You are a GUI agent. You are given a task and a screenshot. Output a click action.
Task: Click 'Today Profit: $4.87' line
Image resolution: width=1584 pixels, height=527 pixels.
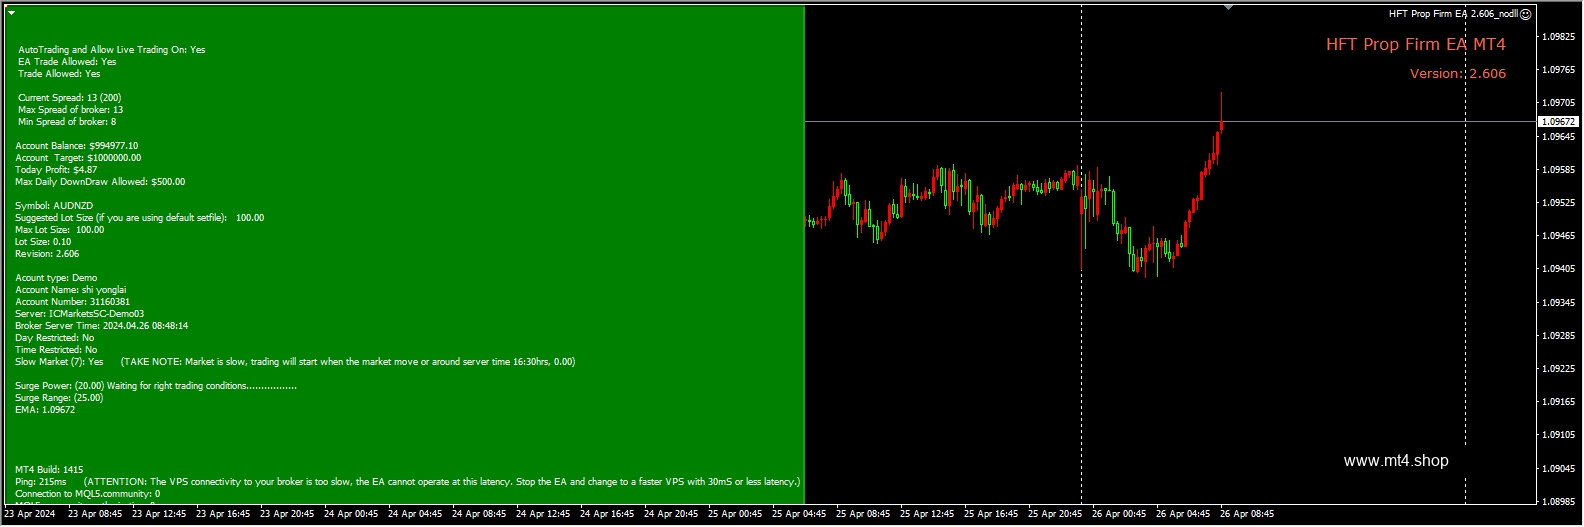[x=56, y=170]
